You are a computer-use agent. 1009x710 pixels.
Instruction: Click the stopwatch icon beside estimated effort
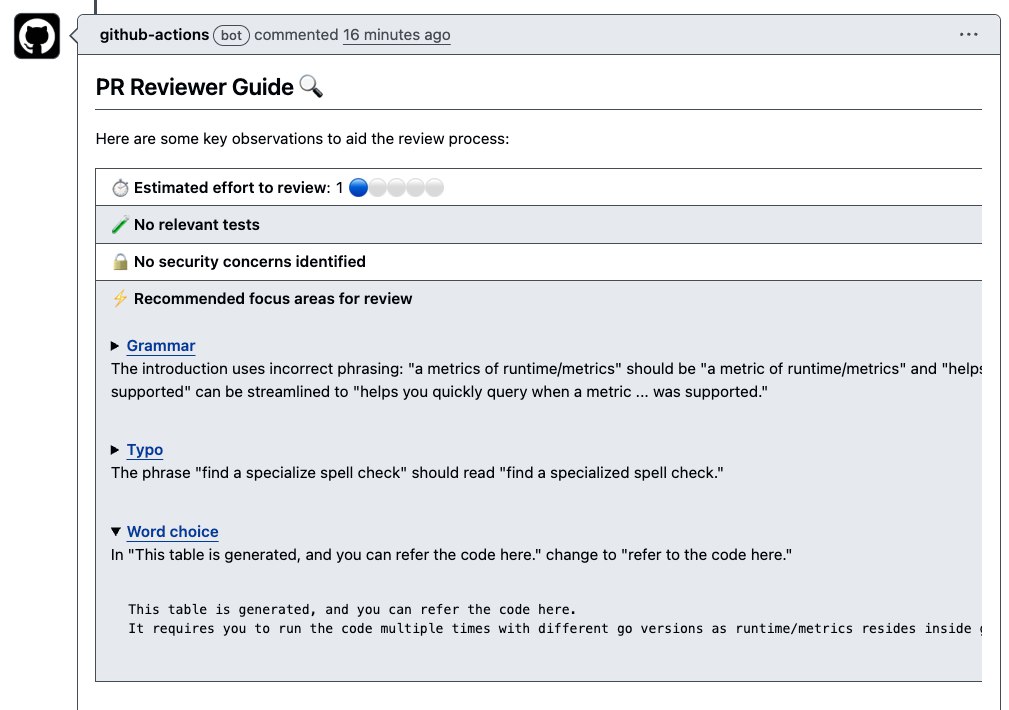pos(120,187)
